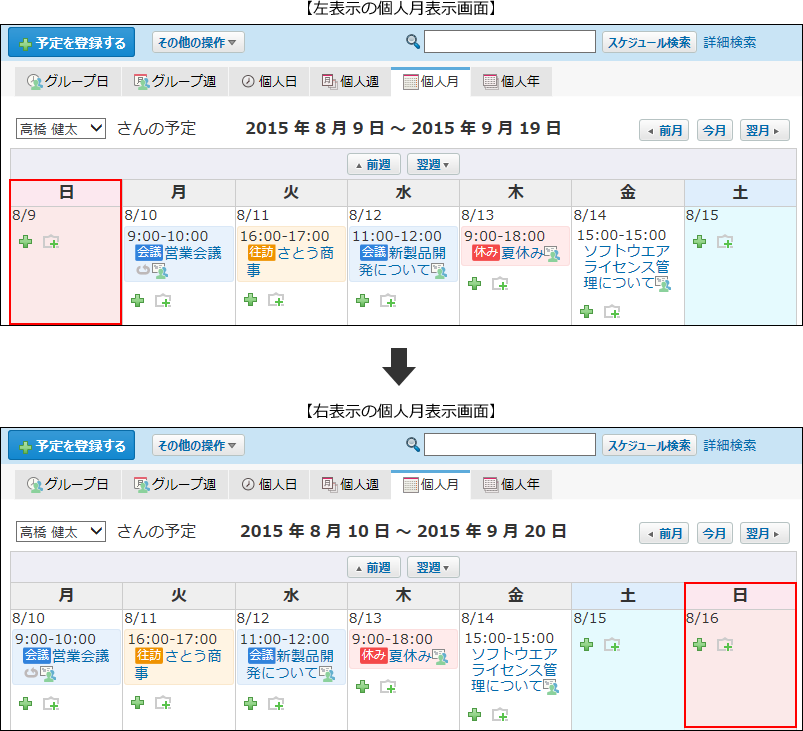Click period-schedule add icon under 8/11 in top calendar
Image resolution: width=803 pixels, height=731 pixels.
(276, 300)
